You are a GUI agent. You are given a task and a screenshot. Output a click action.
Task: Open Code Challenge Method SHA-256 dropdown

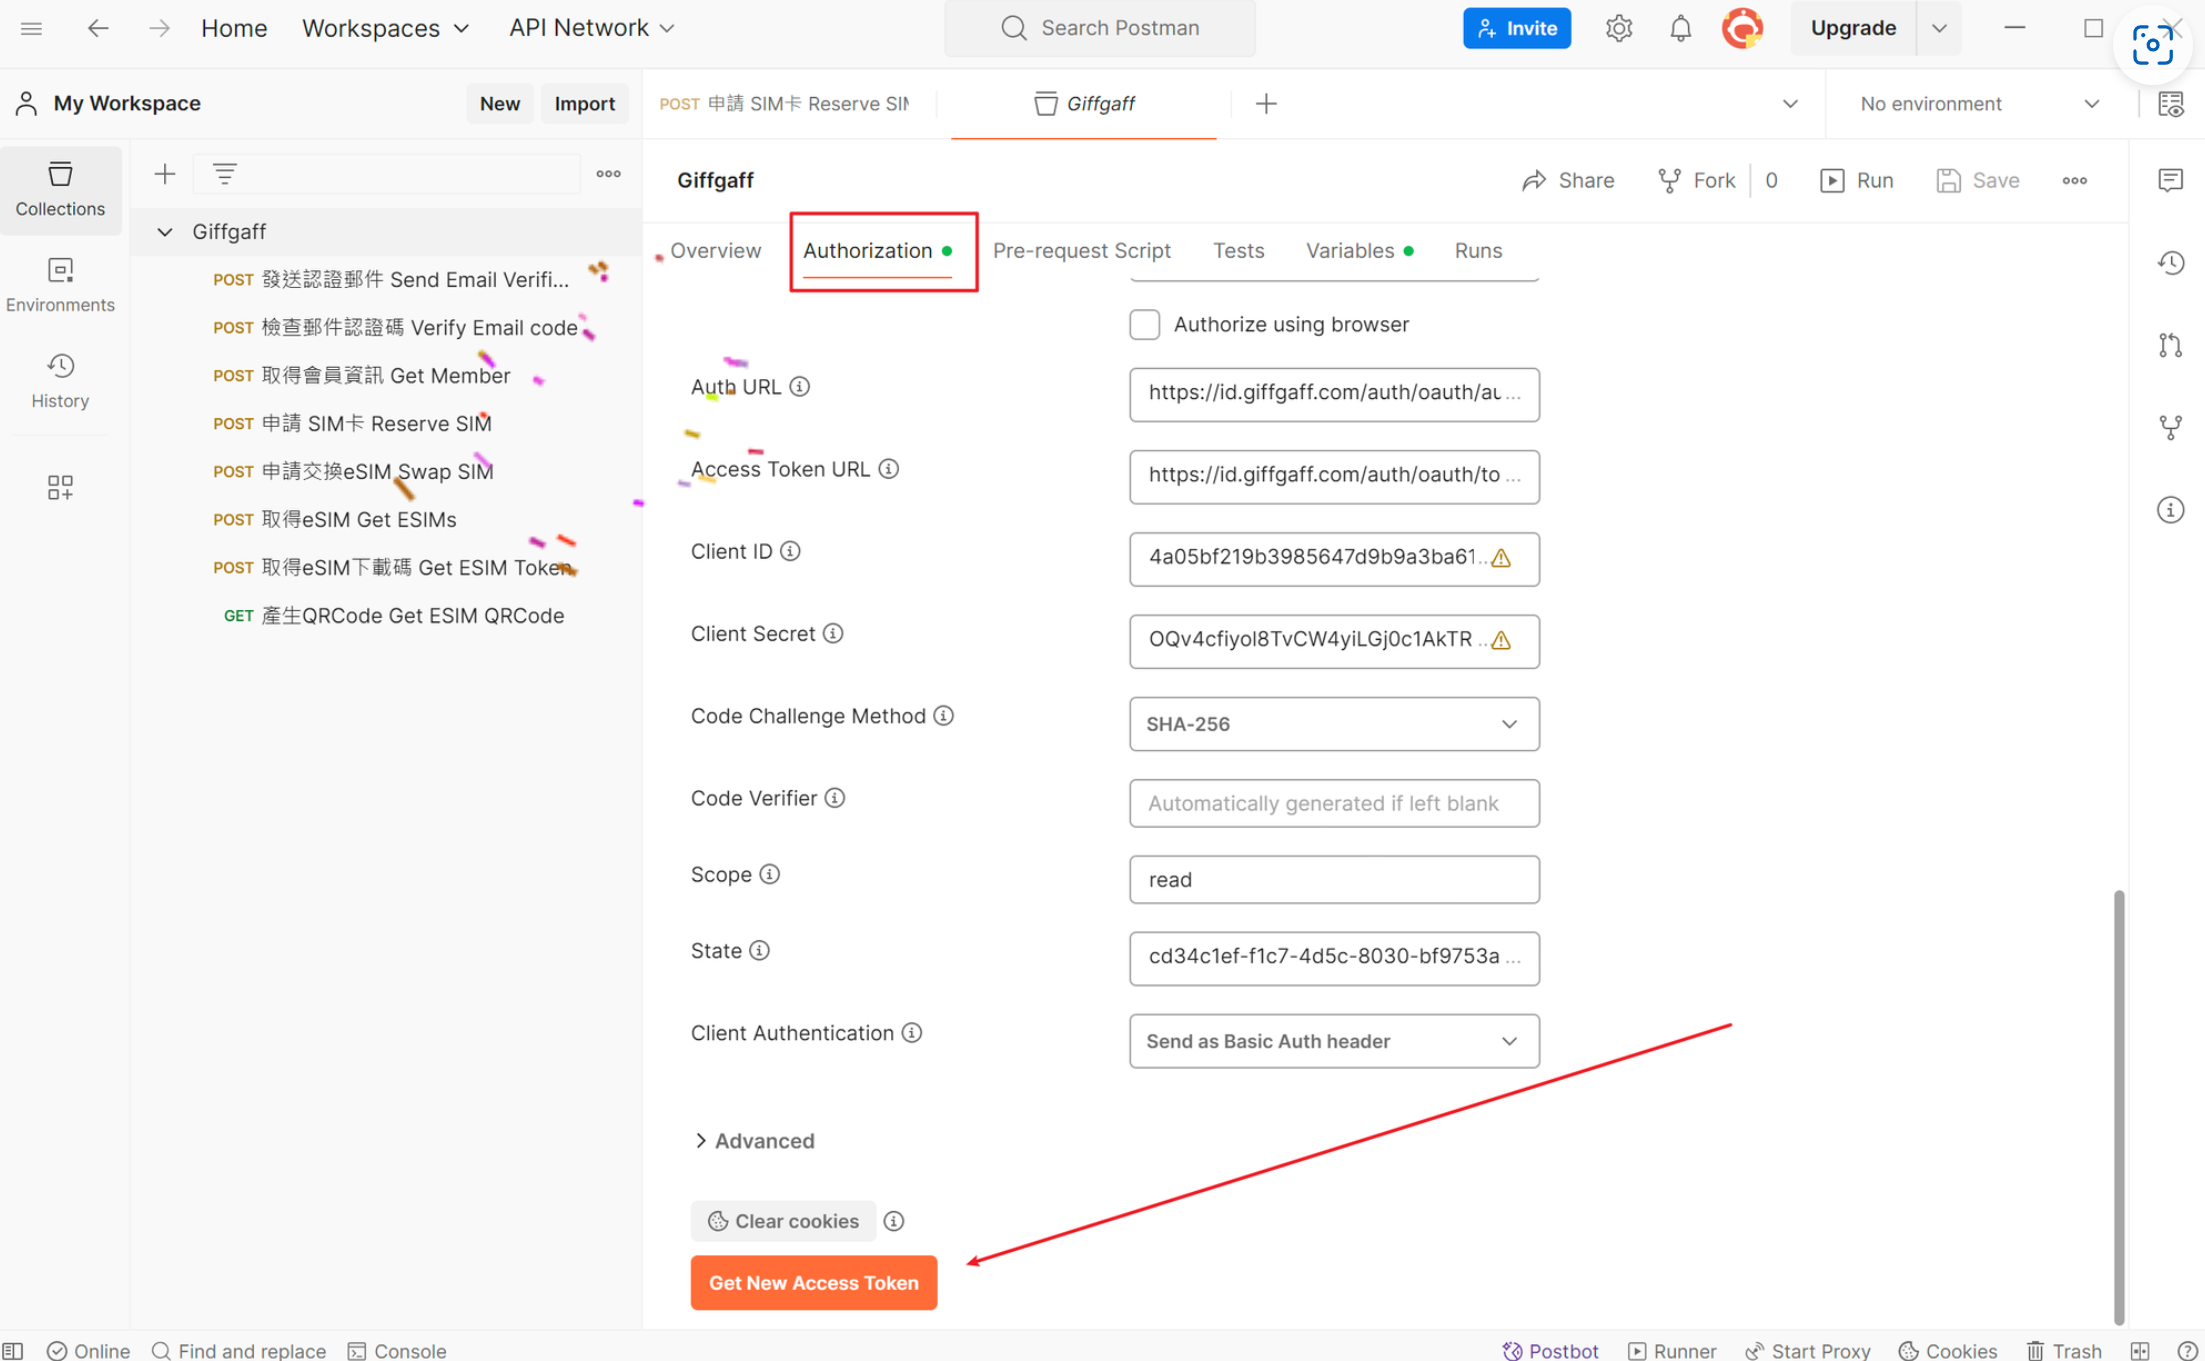(x=1334, y=724)
